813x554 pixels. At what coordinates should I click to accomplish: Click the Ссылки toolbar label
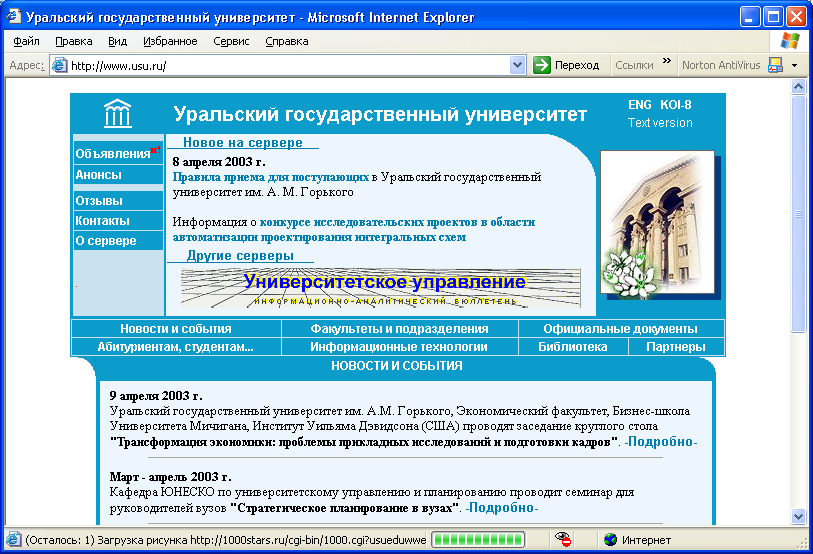[x=634, y=65]
